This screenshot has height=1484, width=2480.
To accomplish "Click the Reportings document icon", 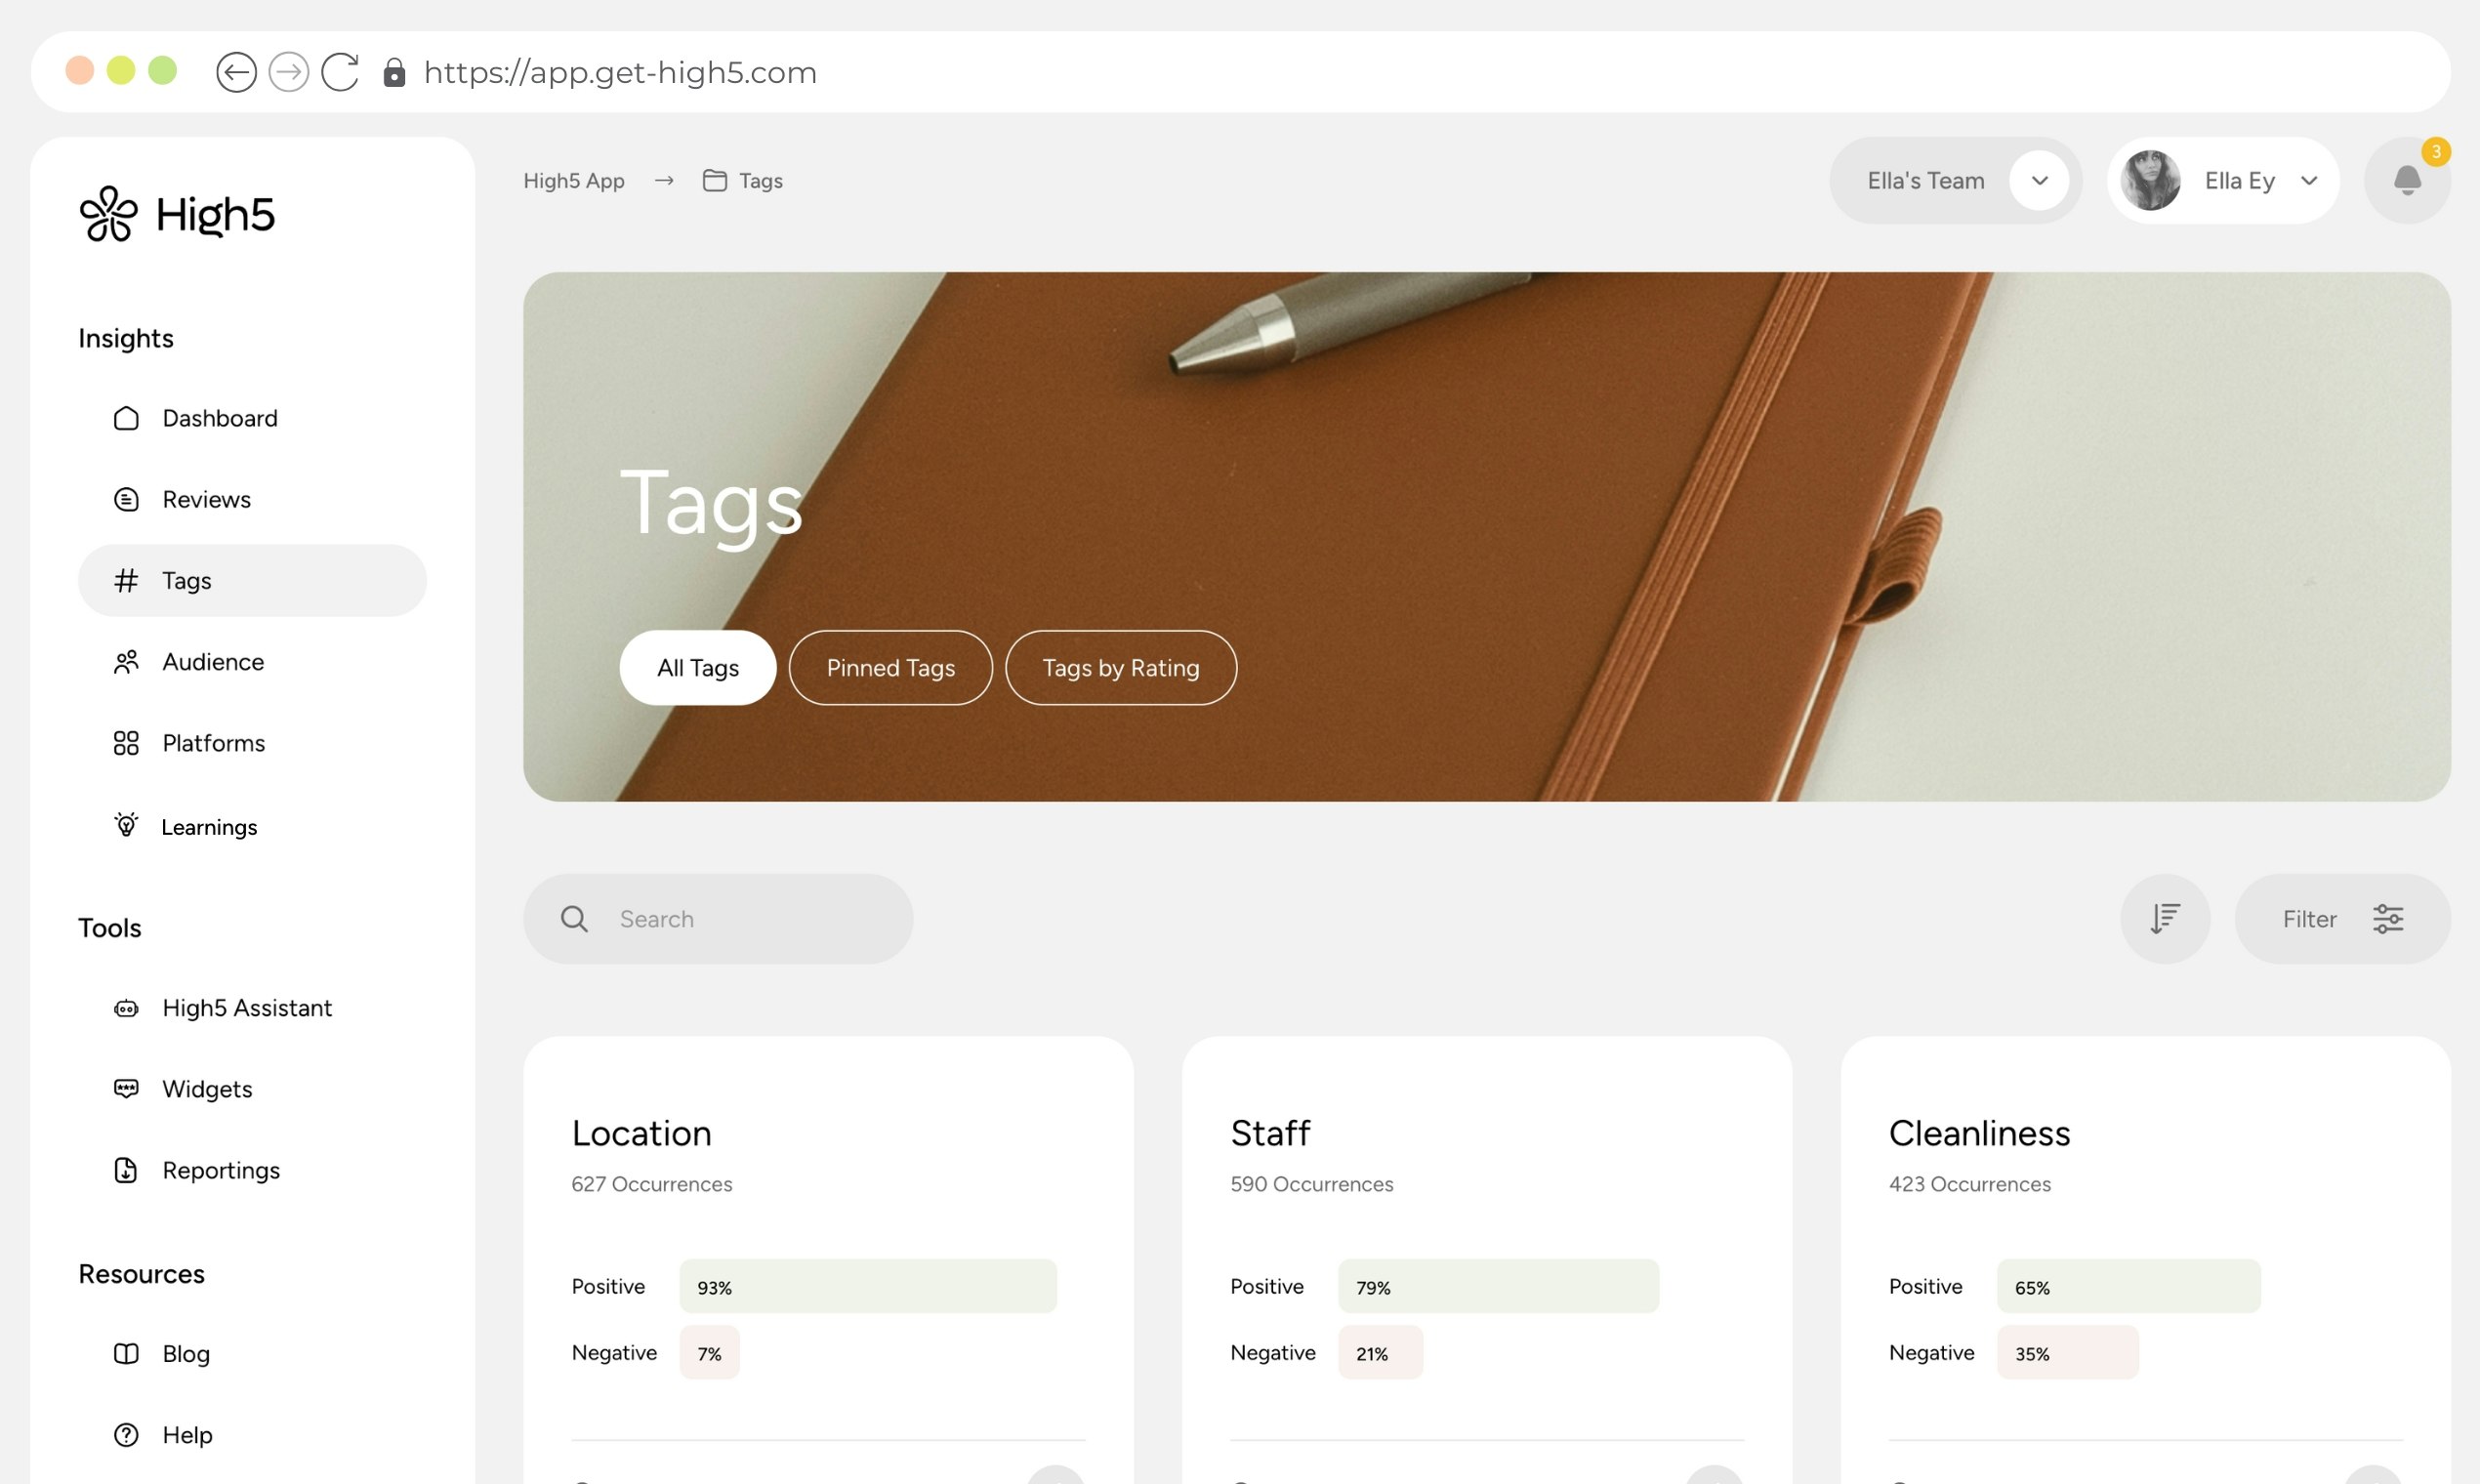I will (126, 1170).
